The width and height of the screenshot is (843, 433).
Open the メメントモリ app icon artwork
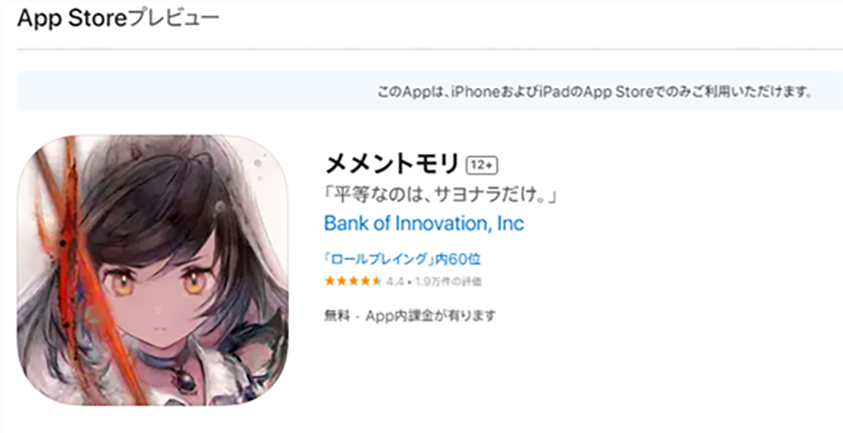[153, 270]
